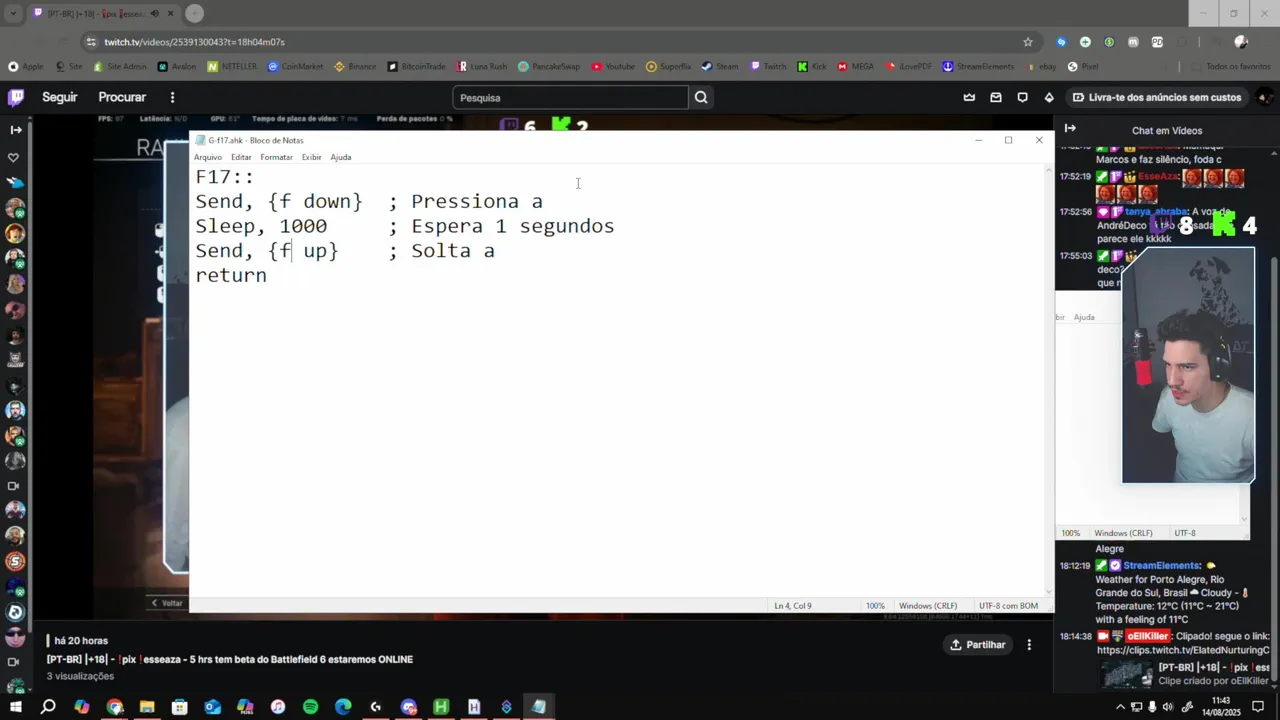
Task: Open the Superflix bookmark
Action: [x=668, y=67]
